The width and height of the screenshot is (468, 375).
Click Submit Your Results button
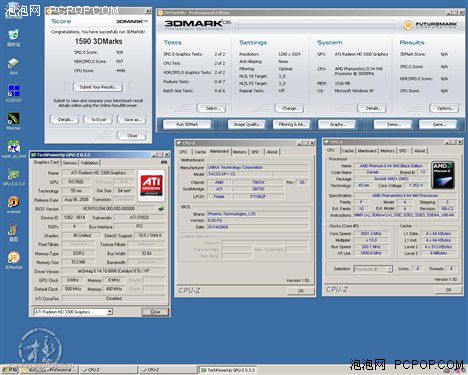[x=98, y=87]
